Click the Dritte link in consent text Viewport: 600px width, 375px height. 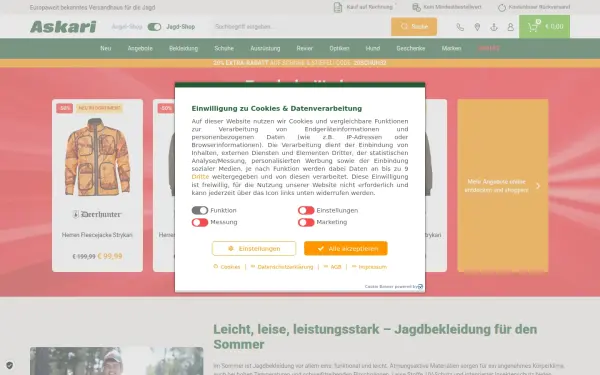tap(200, 177)
